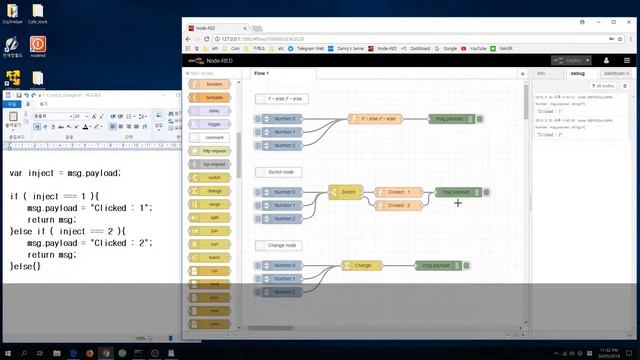This screenshot has height=360, width=640.
Task: Click the Deploy button
Action: pyautogui.click(x=568, y=60)
